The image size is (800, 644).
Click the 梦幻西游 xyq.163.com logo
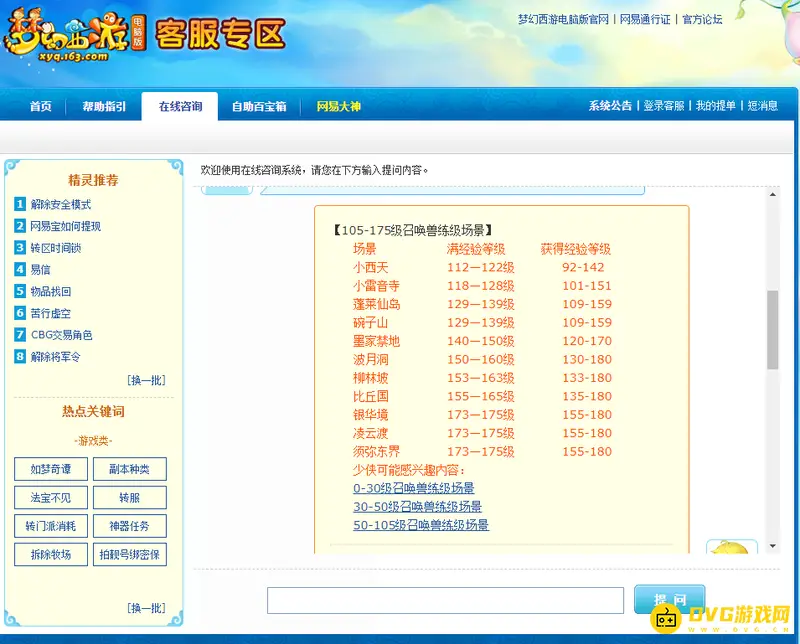[74, 35]
